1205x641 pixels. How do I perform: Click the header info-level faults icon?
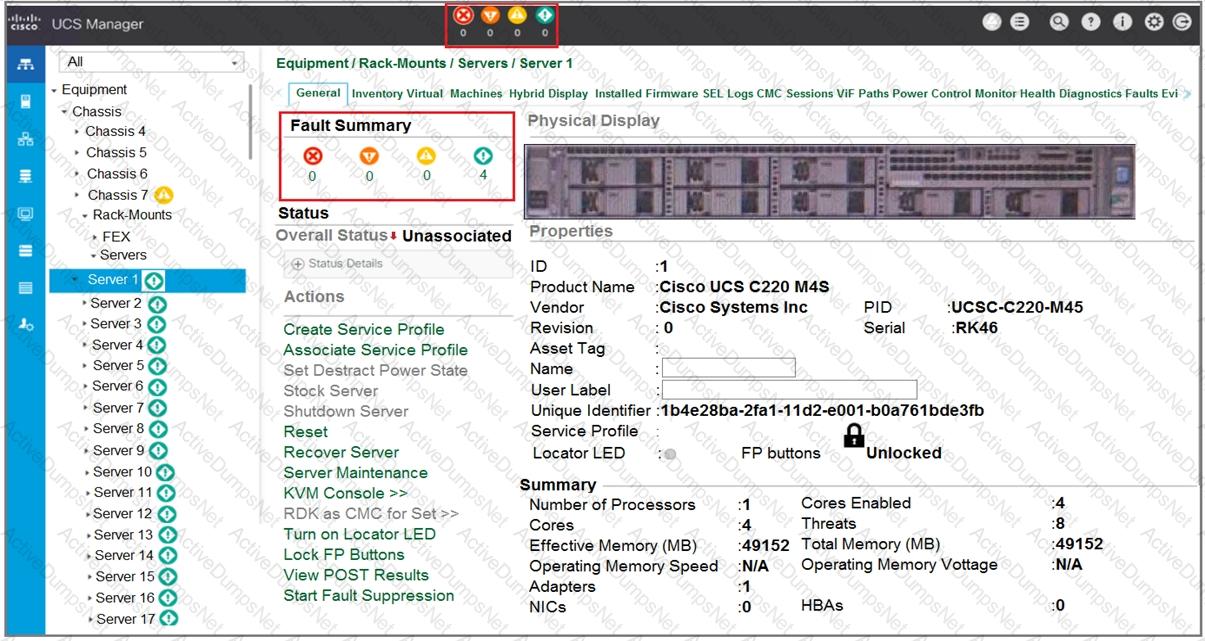pyautogui.click(x=544, y=15)
